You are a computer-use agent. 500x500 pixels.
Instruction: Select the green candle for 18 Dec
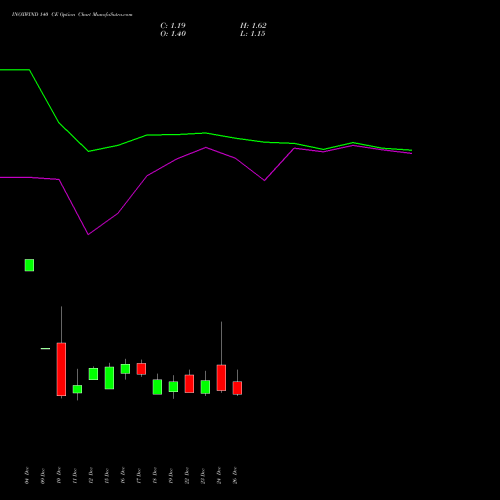pos(157,387)
